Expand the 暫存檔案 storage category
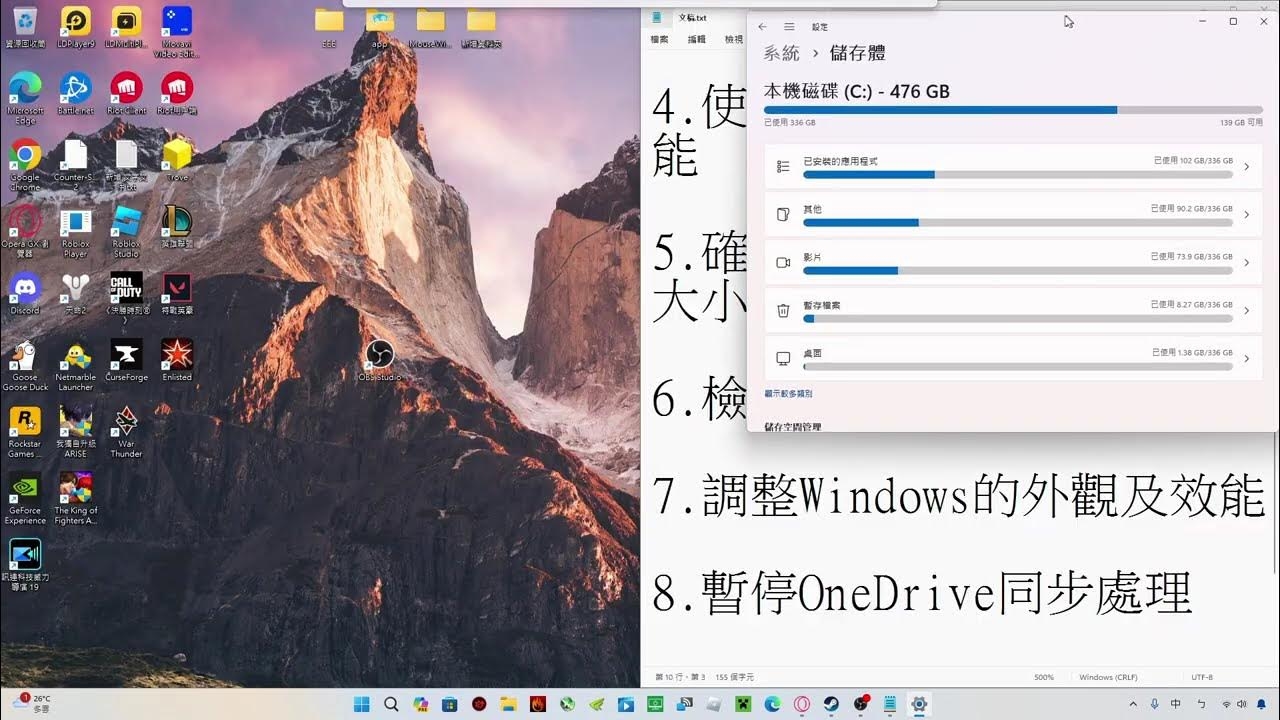 pos(1248,311)
